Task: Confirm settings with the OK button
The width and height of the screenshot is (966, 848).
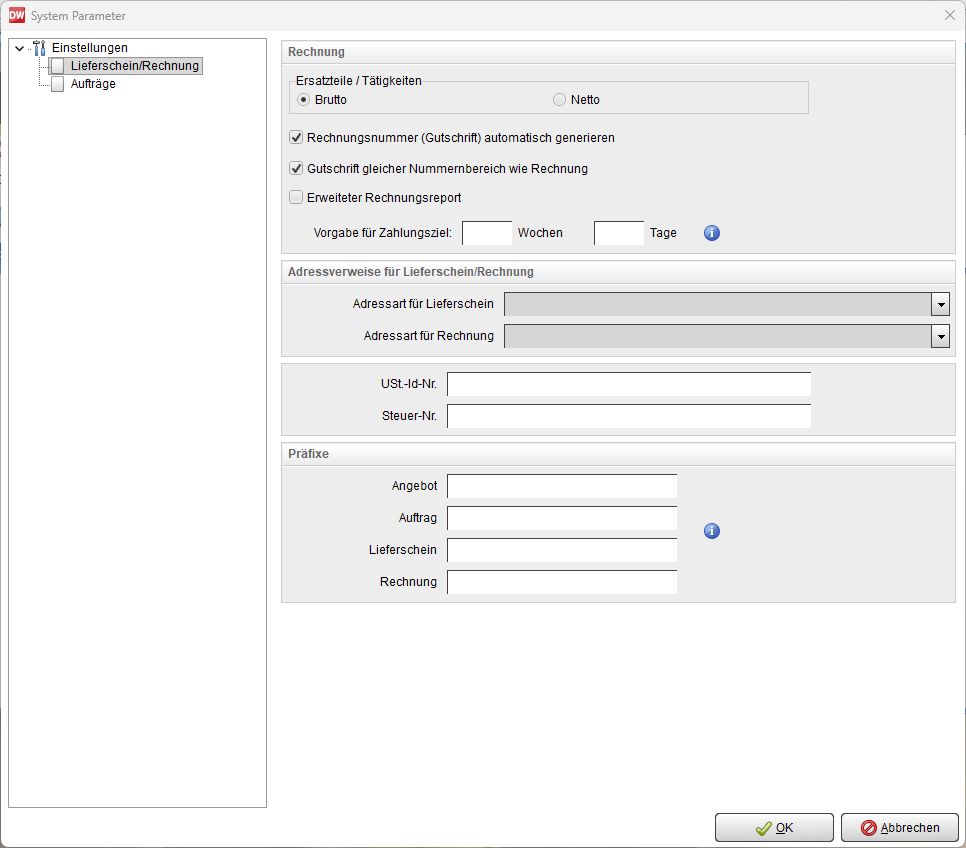Action: point(774,828)
